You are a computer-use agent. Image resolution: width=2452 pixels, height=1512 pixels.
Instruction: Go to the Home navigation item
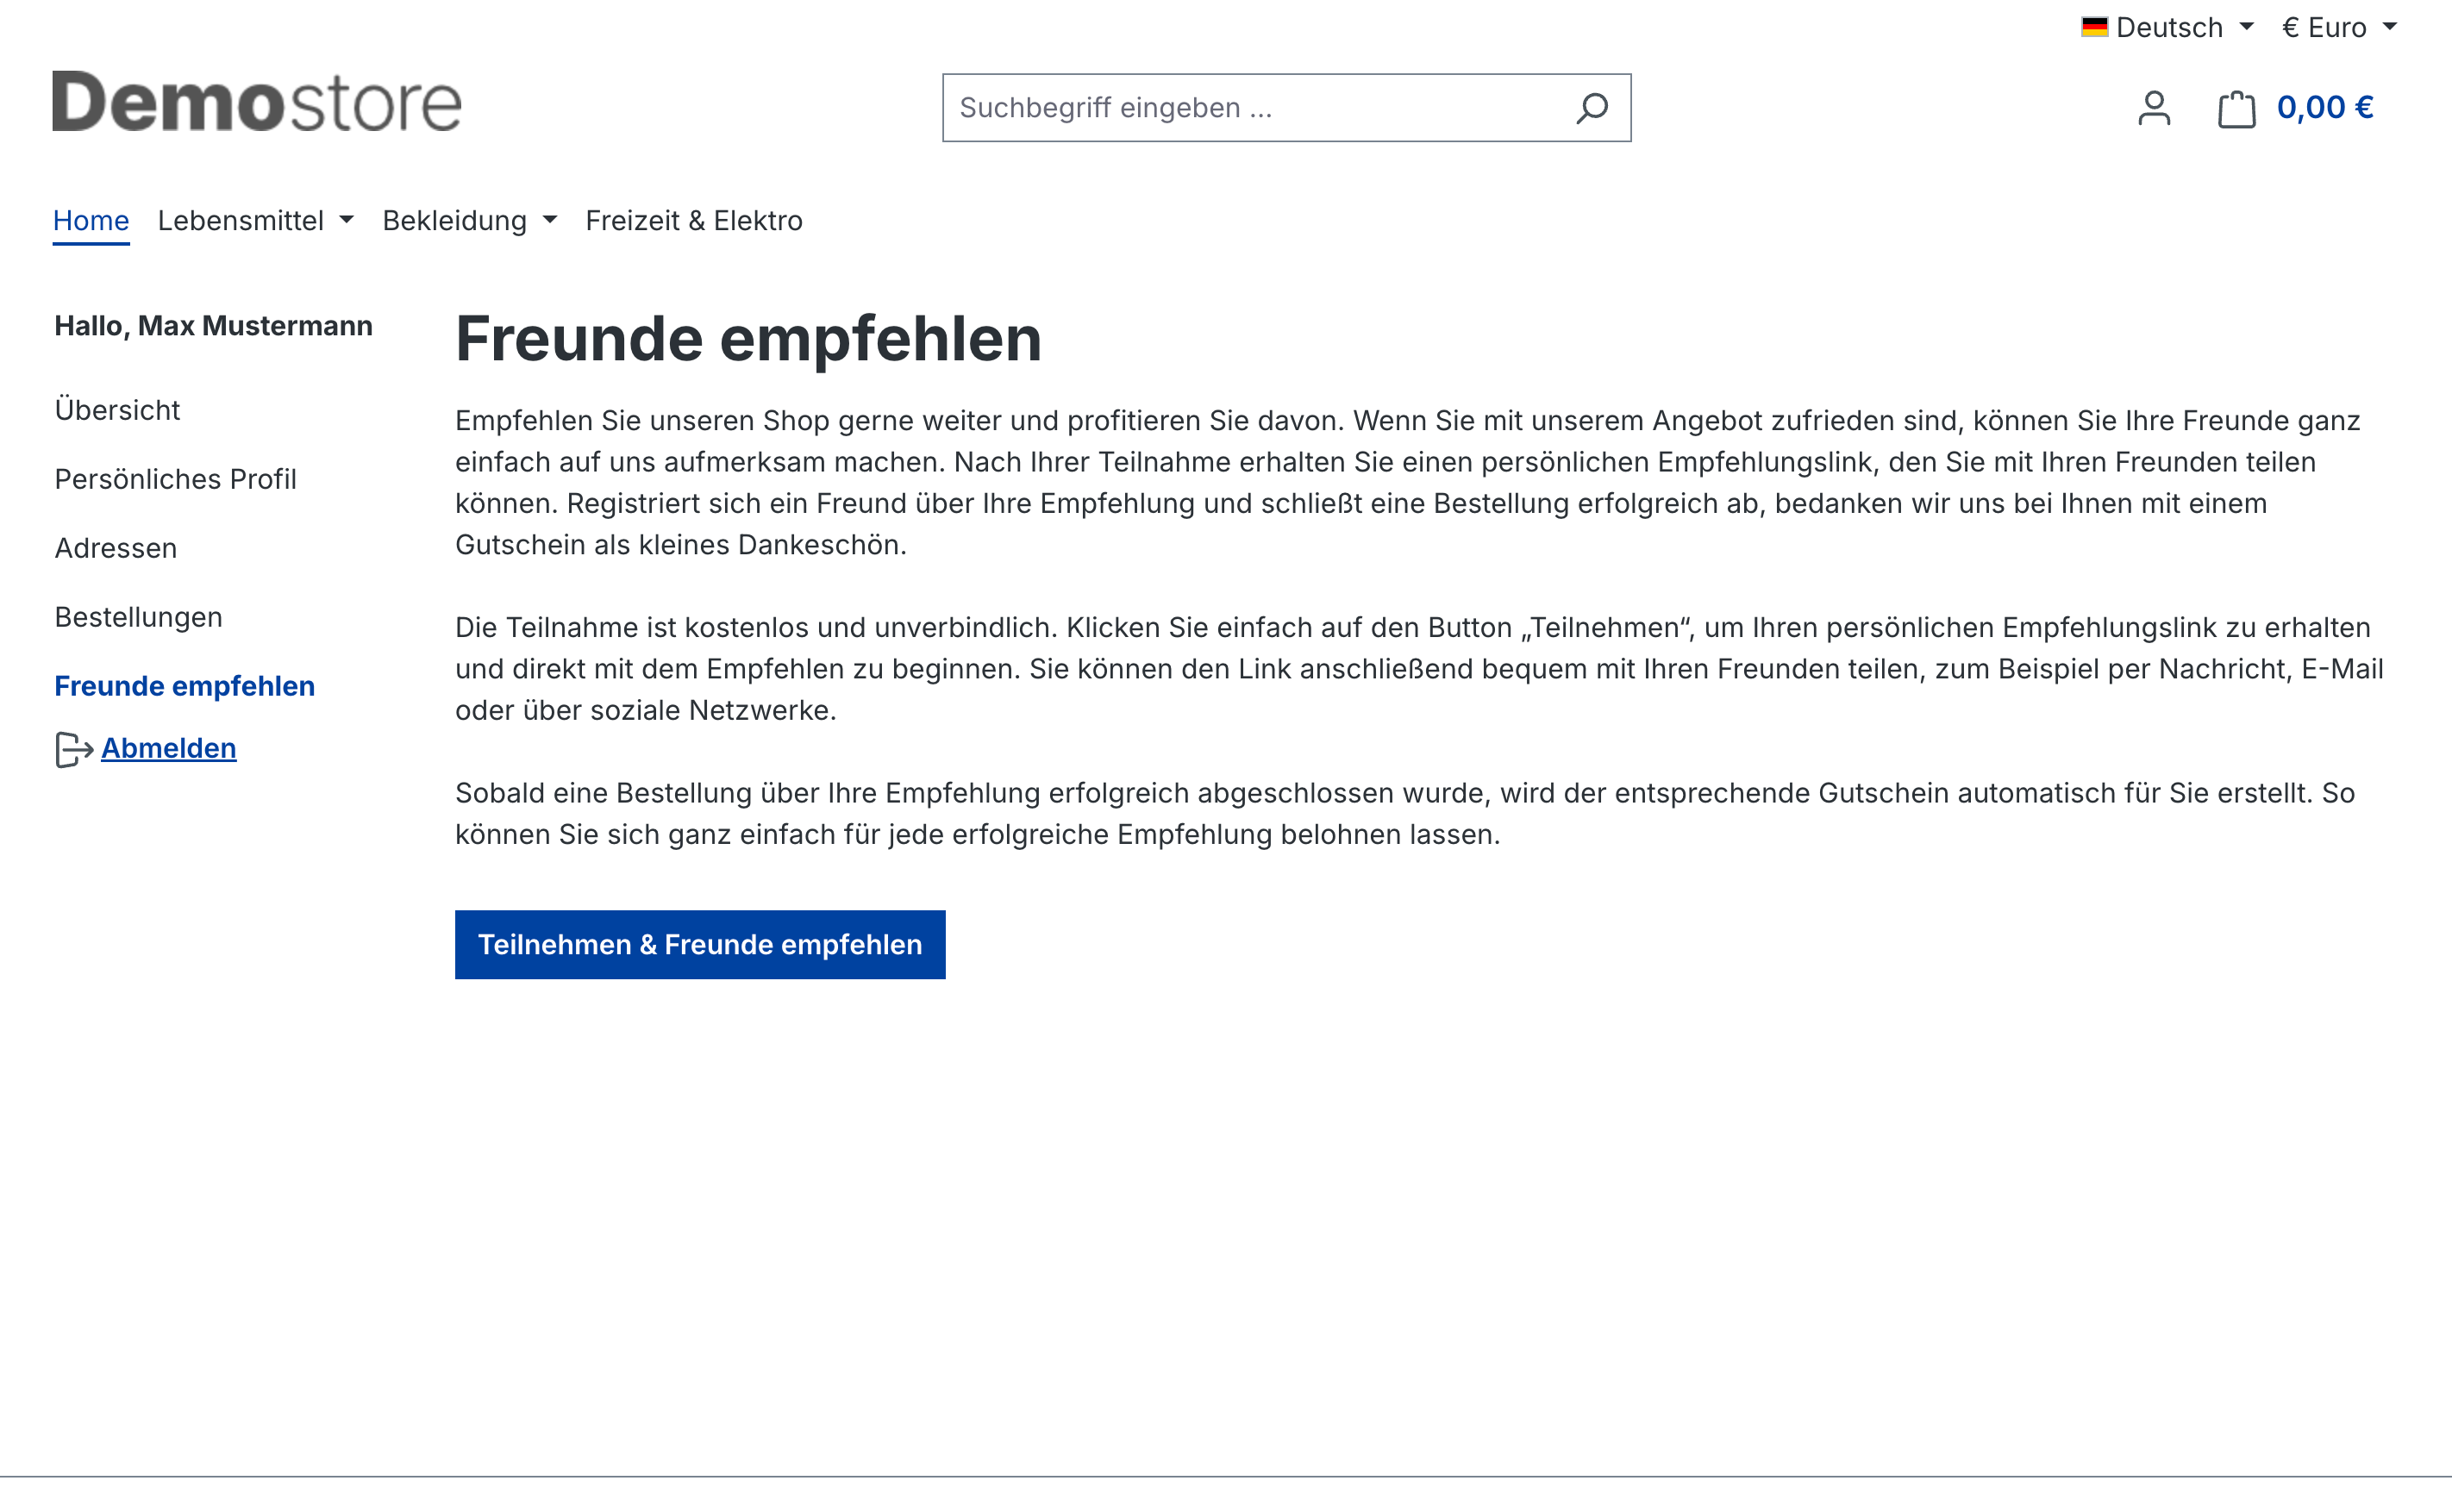[x=91, y=220]
